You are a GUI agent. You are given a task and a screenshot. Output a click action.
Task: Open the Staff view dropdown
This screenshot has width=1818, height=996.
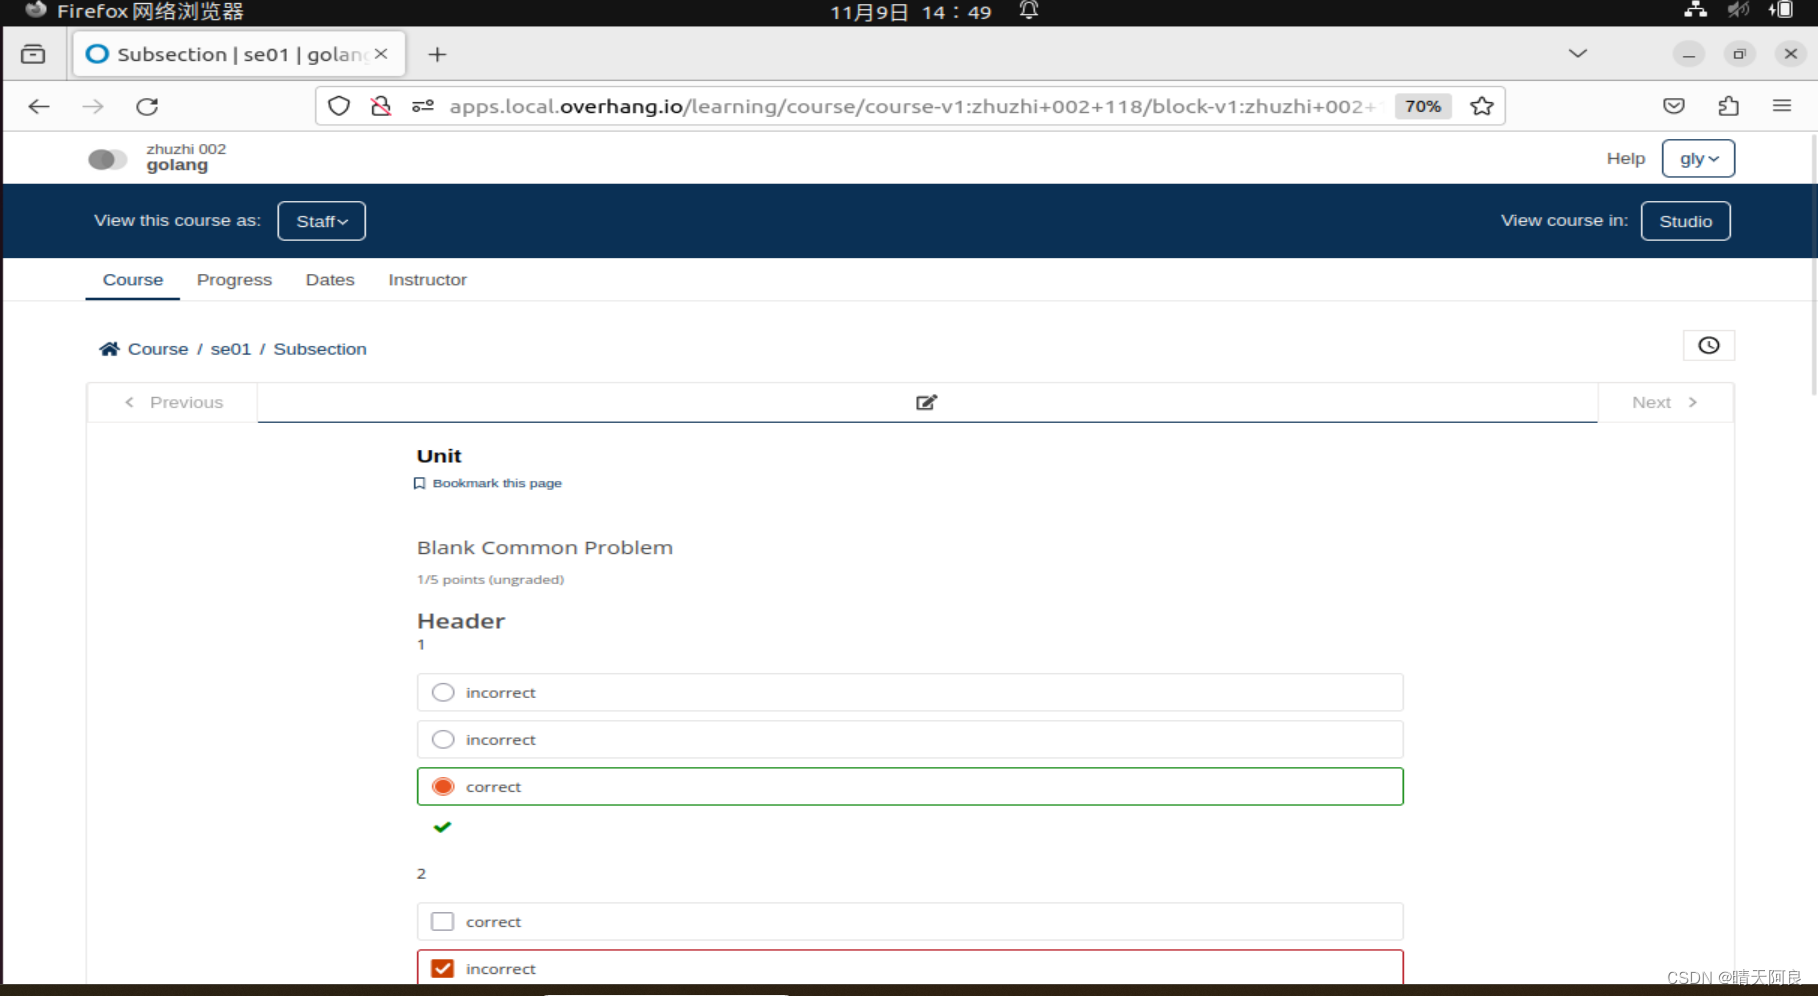point(321,220)
